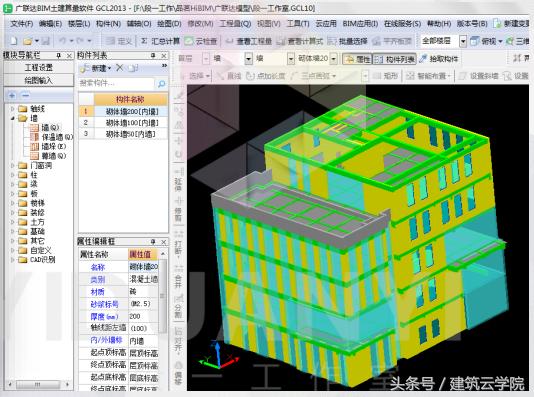Click 合并 merge tool in vertical toolbar
This screenshot has height=397, width=534.
pyautogui.click(x=178, y=277)
